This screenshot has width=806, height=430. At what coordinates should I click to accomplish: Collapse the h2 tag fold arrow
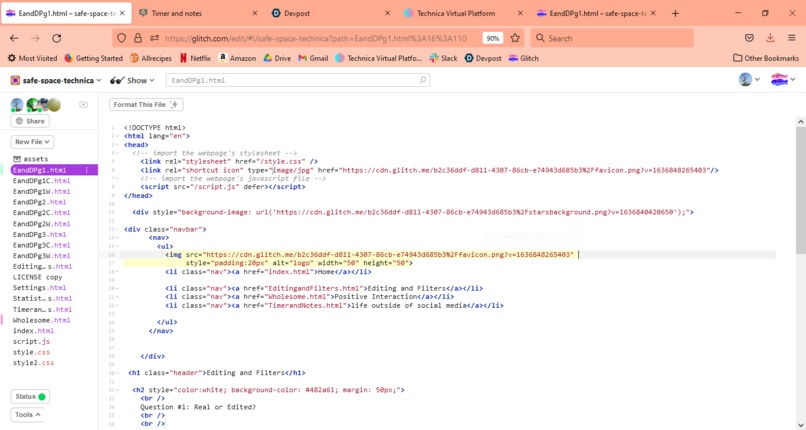point(117,390)
